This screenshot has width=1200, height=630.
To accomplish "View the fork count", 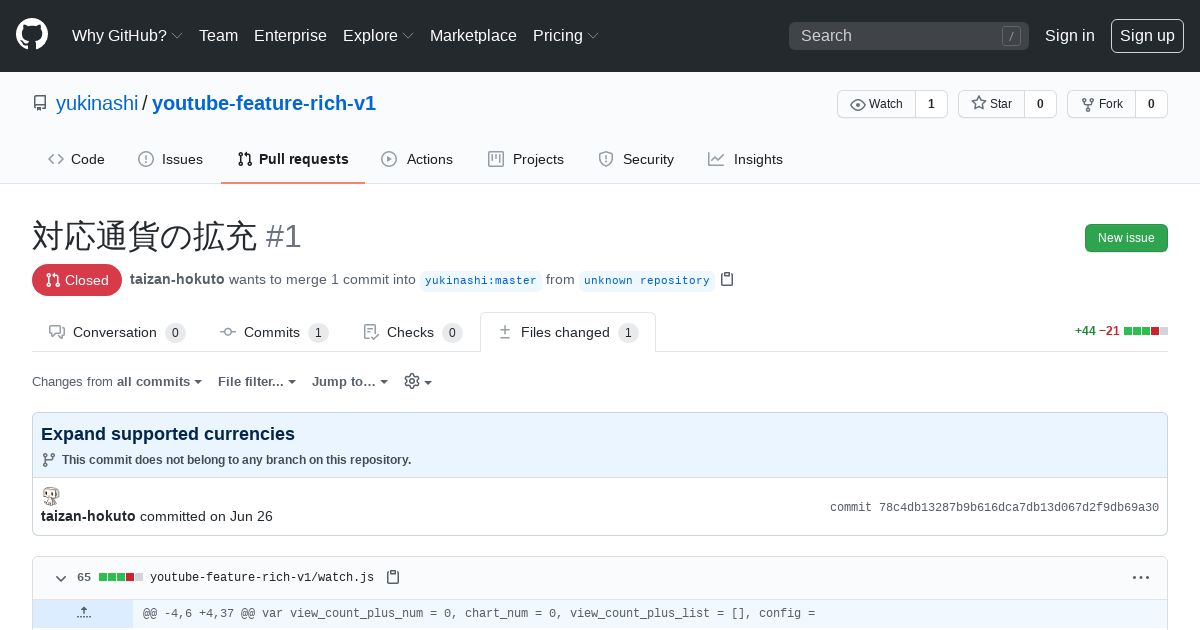I will click(x=1151, y=104).
